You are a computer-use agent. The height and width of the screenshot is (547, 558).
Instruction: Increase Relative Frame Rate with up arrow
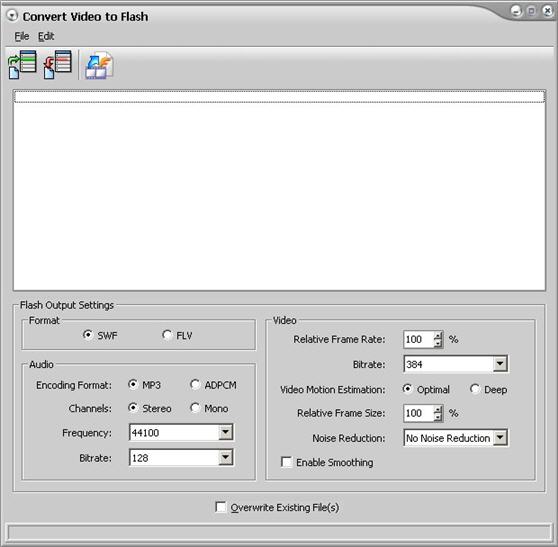(438, 335)
